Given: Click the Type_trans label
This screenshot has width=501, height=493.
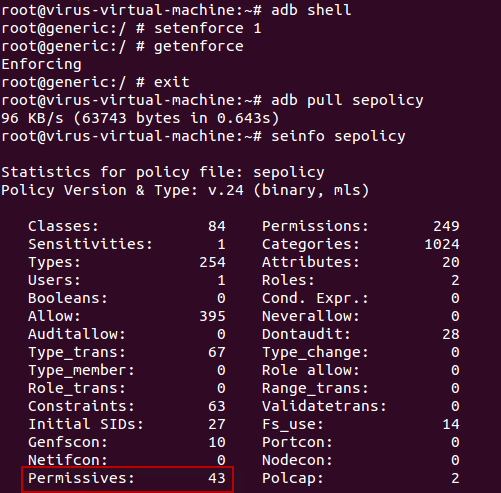Looking at the screenshot, I should click(x=77, y=352).
